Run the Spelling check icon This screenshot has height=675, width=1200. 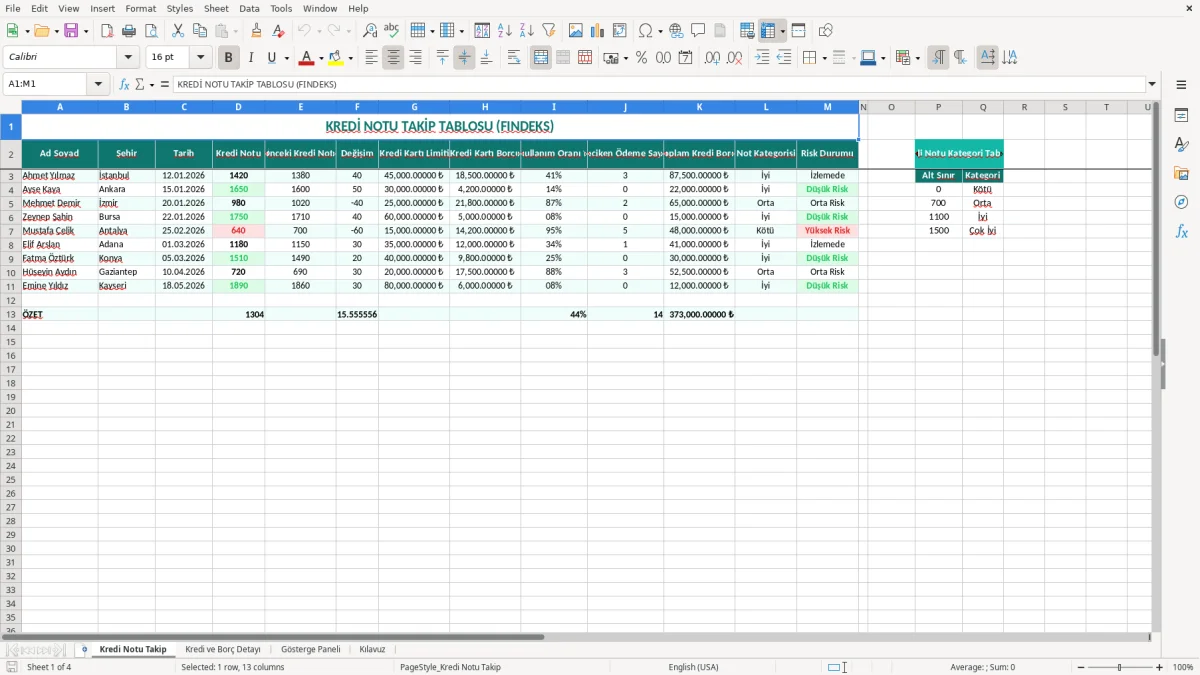tap(392, 31)
